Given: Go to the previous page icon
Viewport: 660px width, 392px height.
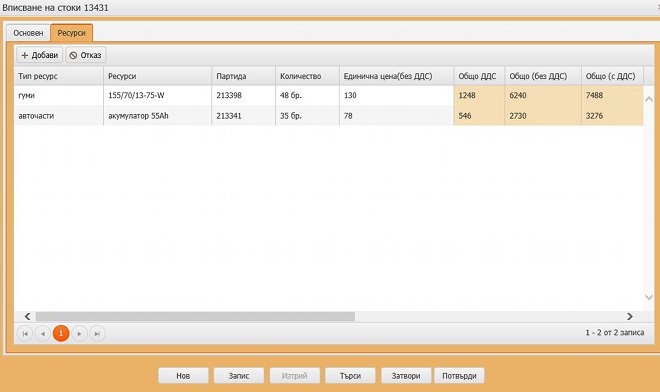Looking at the screenshot, I should point(43,334).
